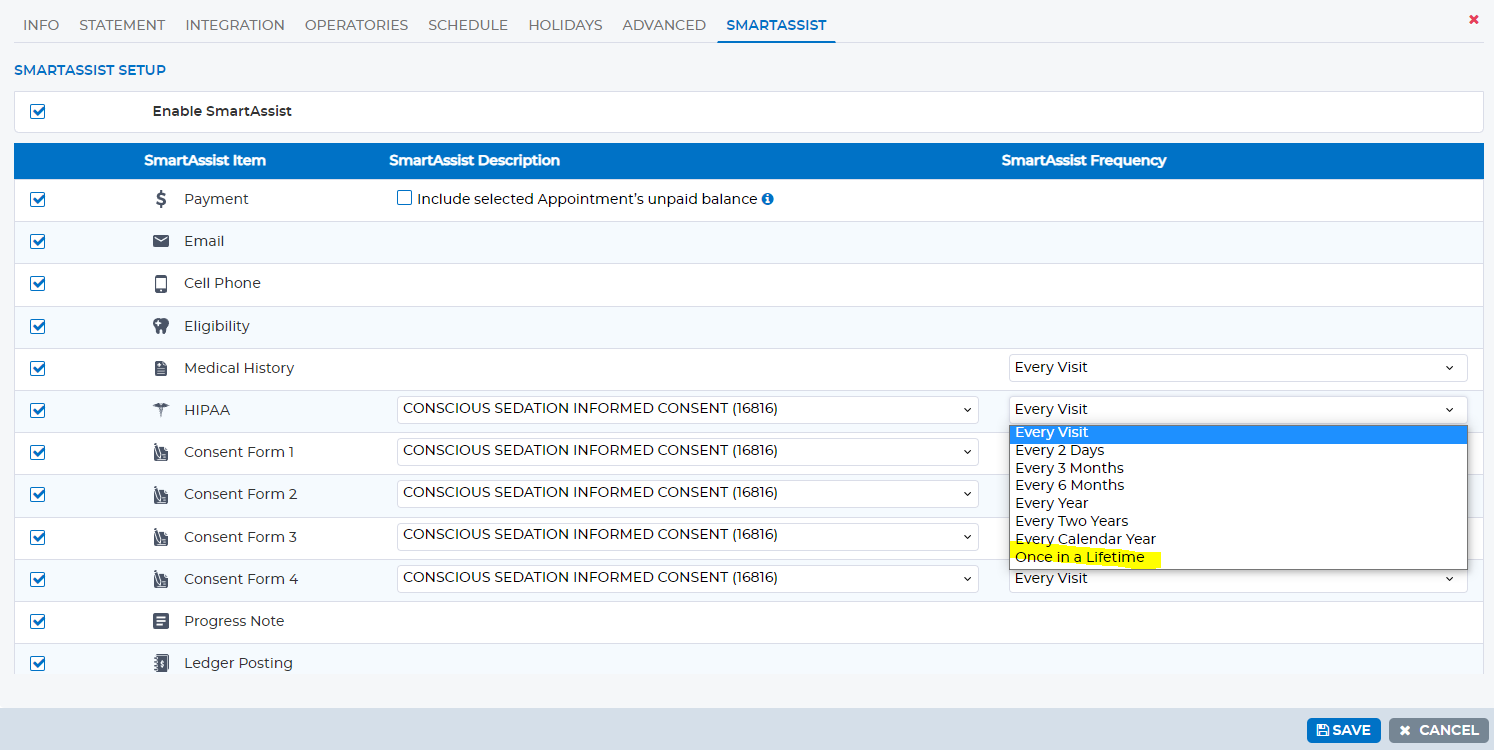
Task: Switch to the INFO tab
Action: [x=41, y=25]
